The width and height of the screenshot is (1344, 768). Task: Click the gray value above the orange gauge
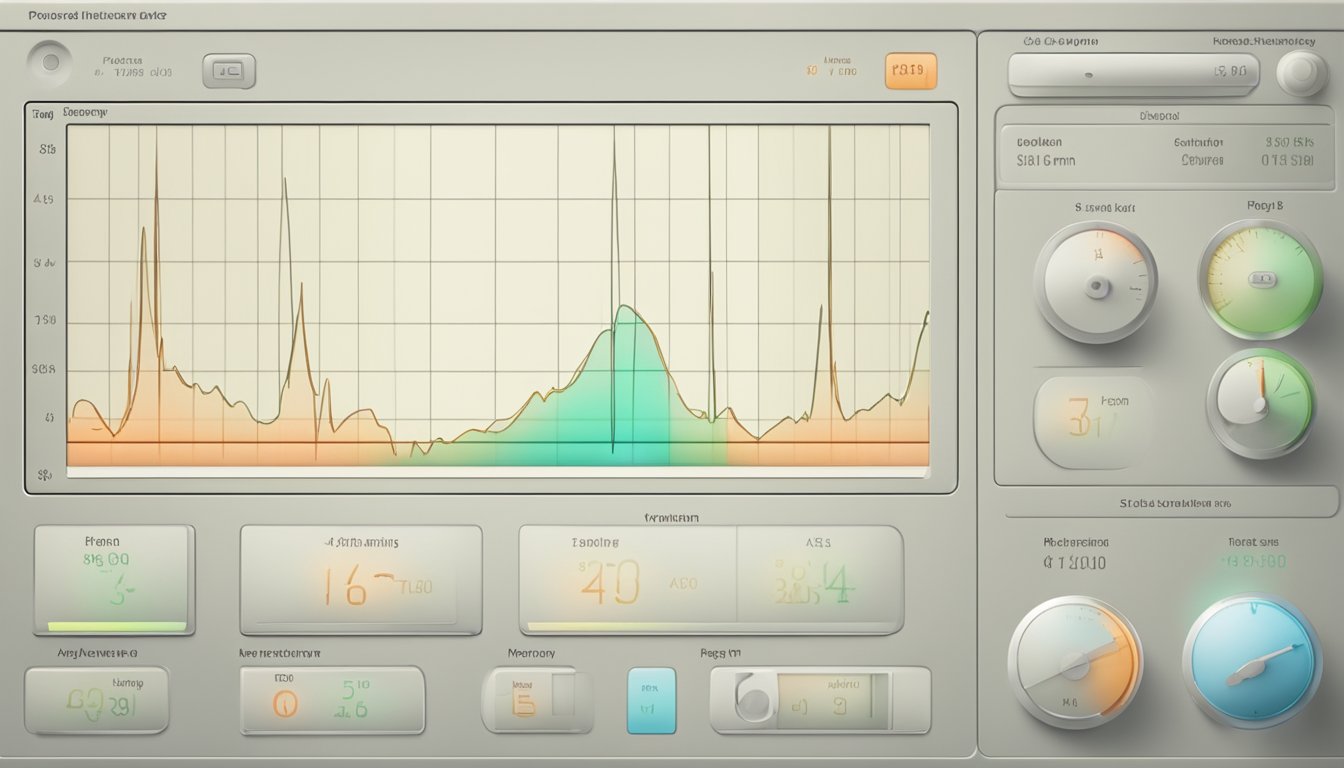pyautogui.click(x=1075, y=562)
